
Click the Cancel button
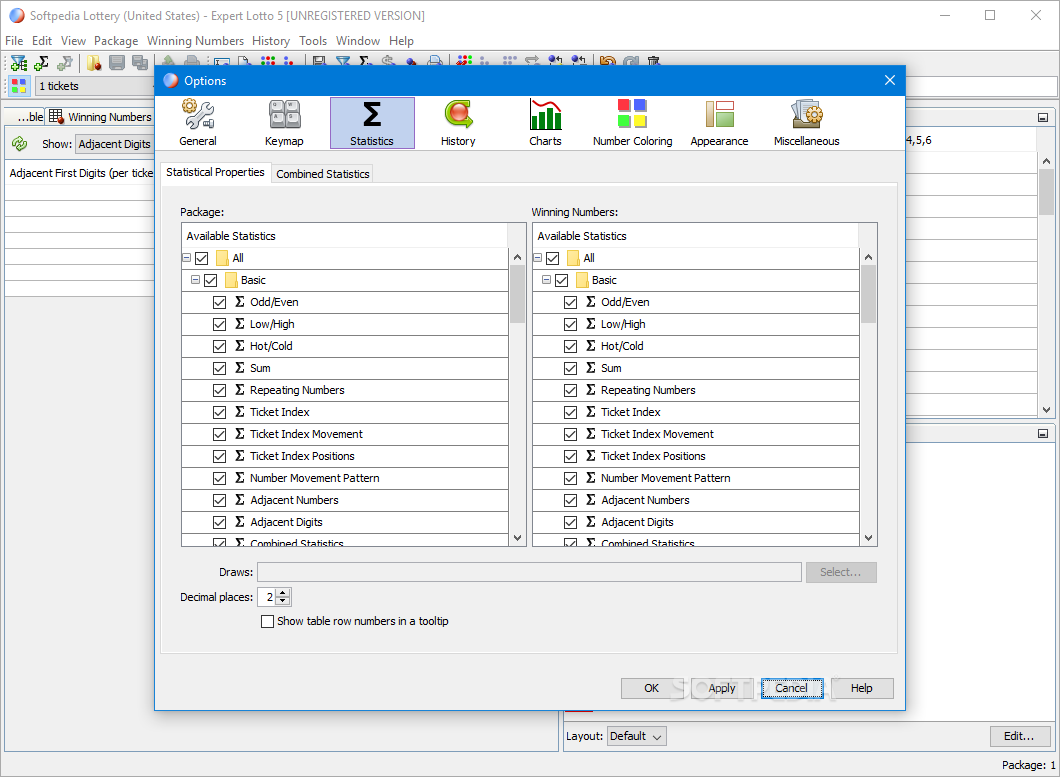point(792,688)
